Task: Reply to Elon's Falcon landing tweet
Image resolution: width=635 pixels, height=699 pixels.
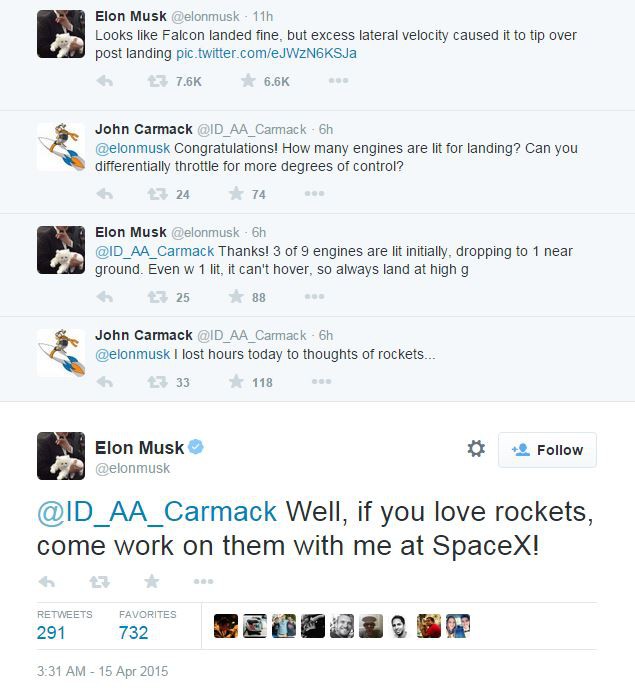Action: coord(104,81)
